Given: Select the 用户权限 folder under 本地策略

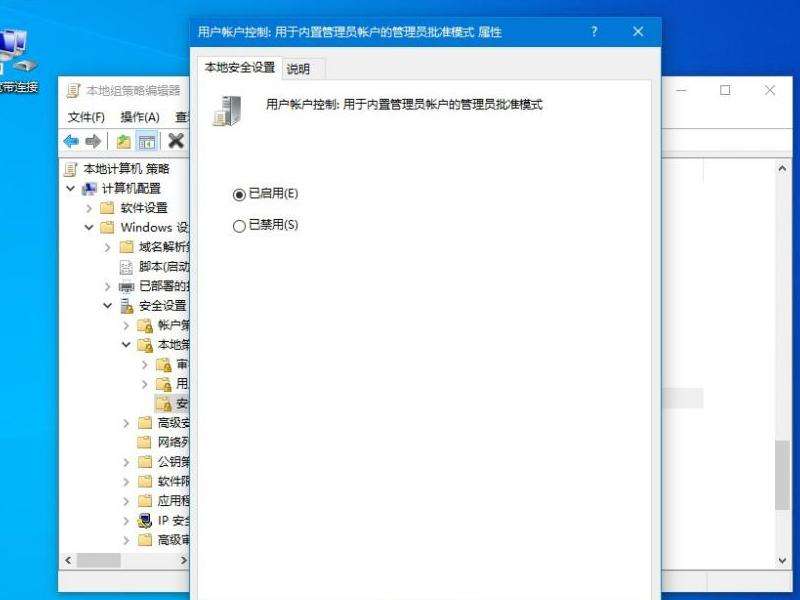Looking at the screenshot, I should (173, 384).
